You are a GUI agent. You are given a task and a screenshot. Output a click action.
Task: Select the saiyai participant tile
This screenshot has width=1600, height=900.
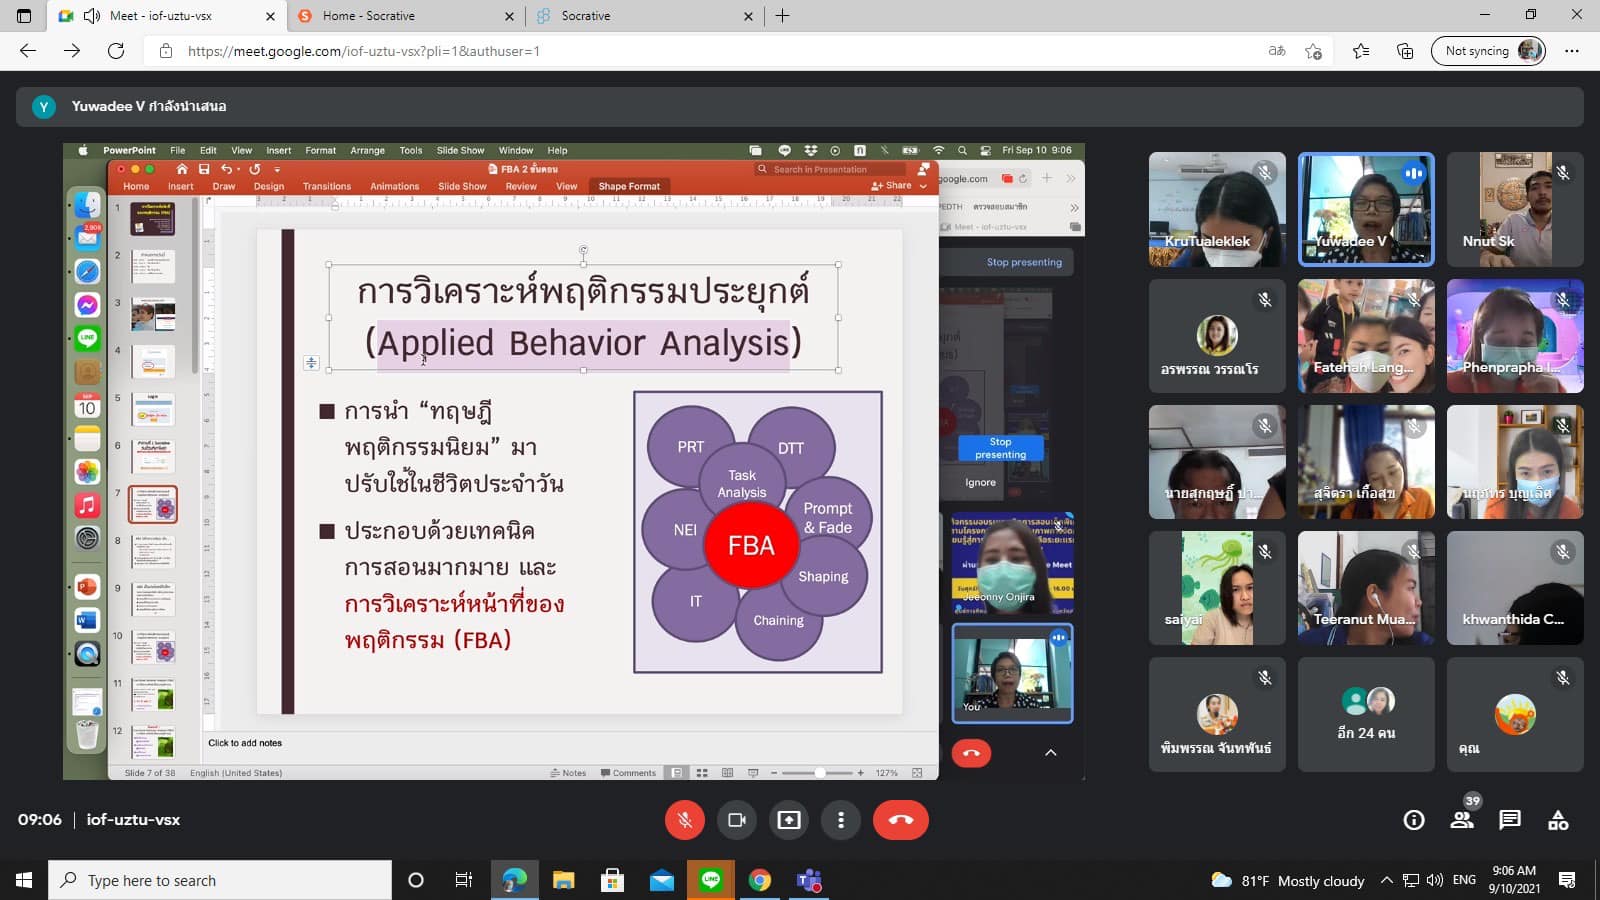[x=1217, y=588]
